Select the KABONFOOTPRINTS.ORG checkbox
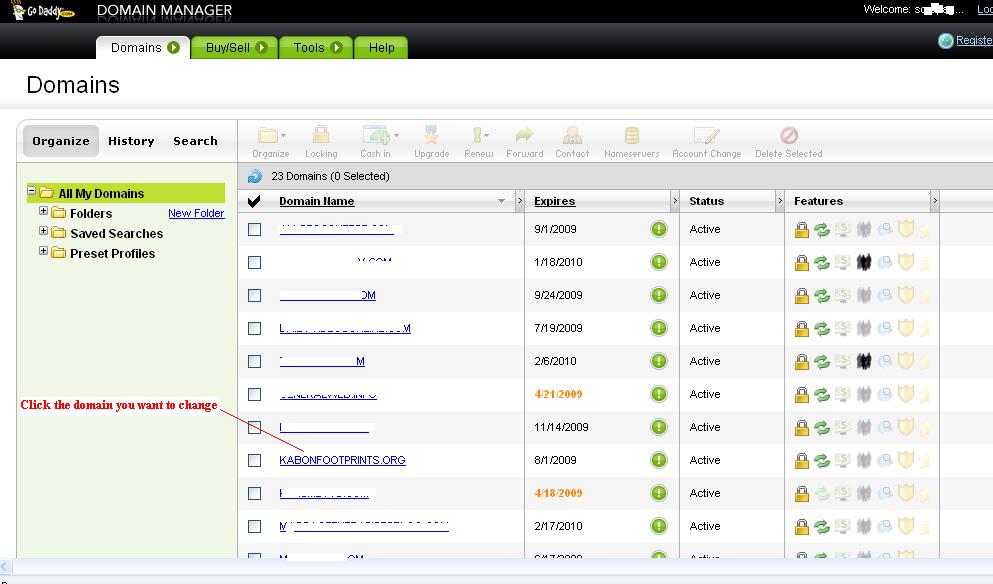 [255, 460]
